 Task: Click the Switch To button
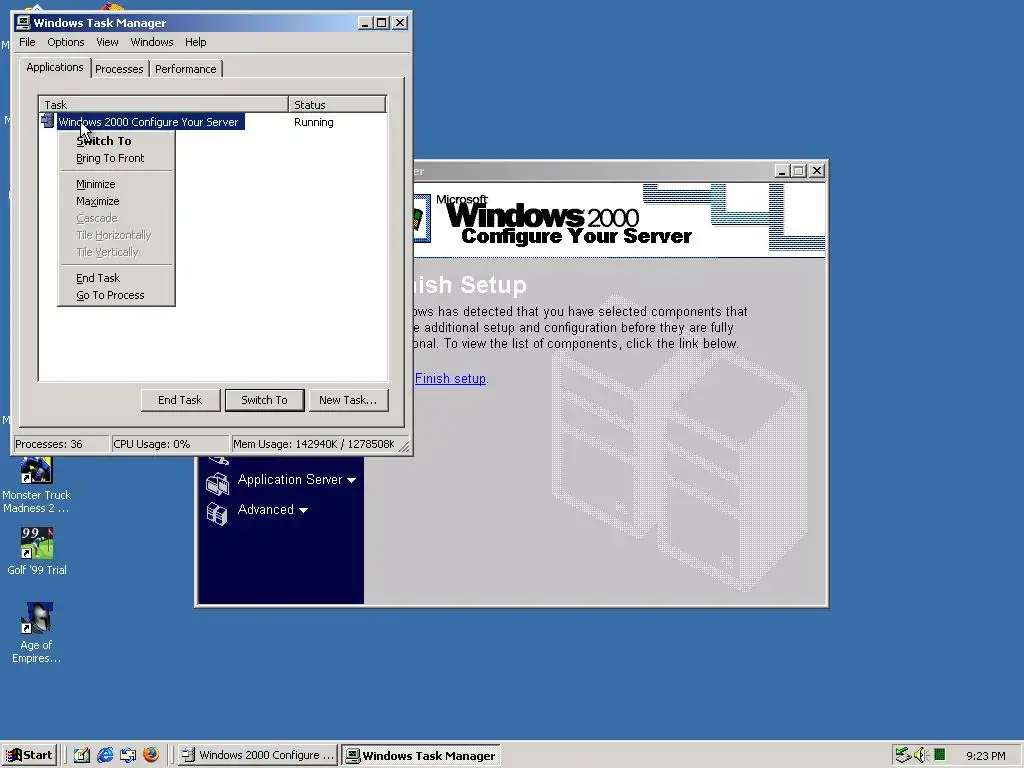pos(264,400)
